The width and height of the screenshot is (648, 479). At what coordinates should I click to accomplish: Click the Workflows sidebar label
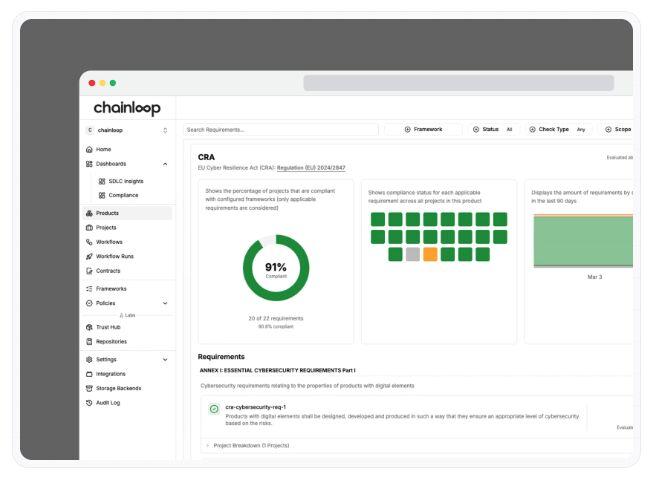click(109, 242)
